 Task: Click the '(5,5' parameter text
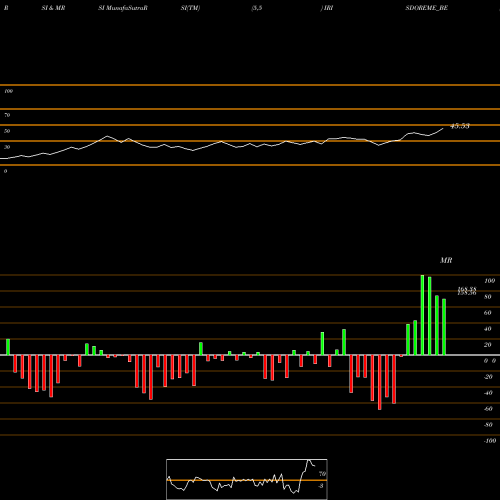(x=257, y=8)
